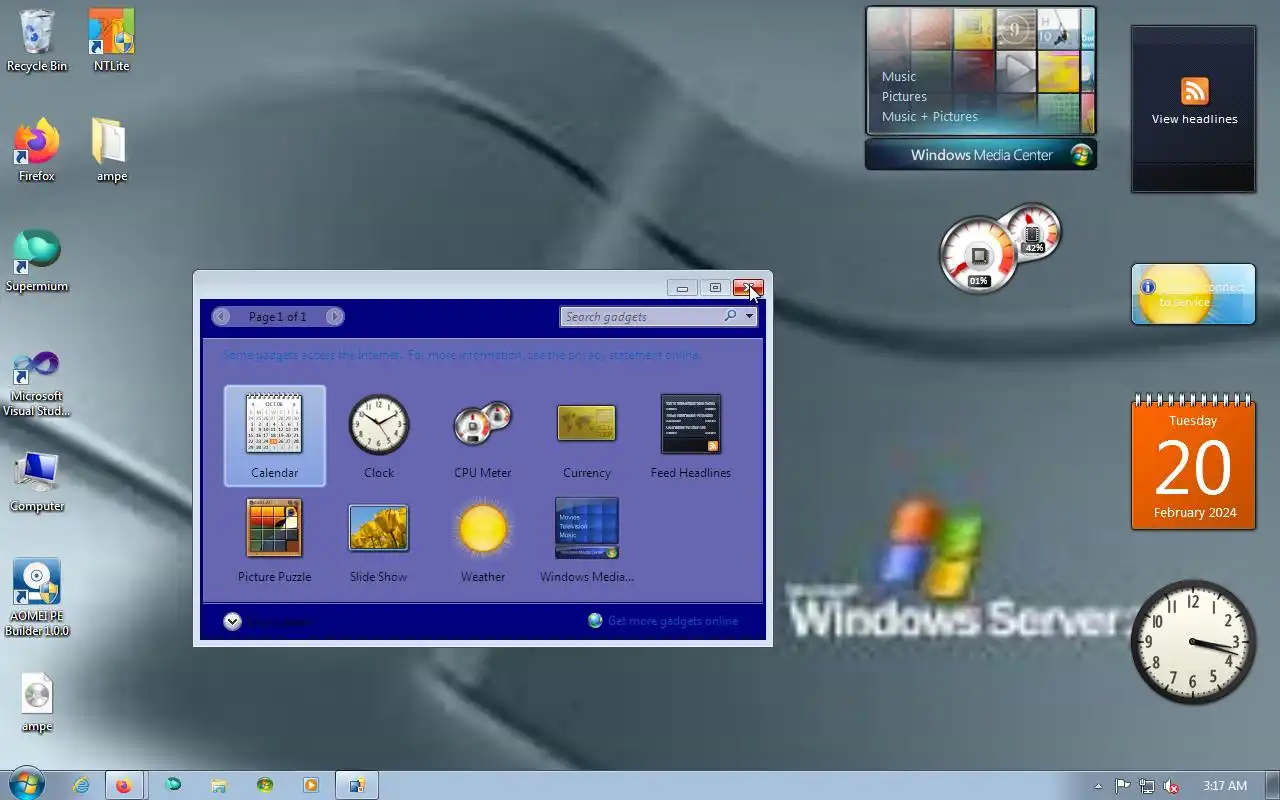Select the Windows Media gadget in the gallery
The height and width of the screenshot is (800, 1280).
[x=587, y=540]
